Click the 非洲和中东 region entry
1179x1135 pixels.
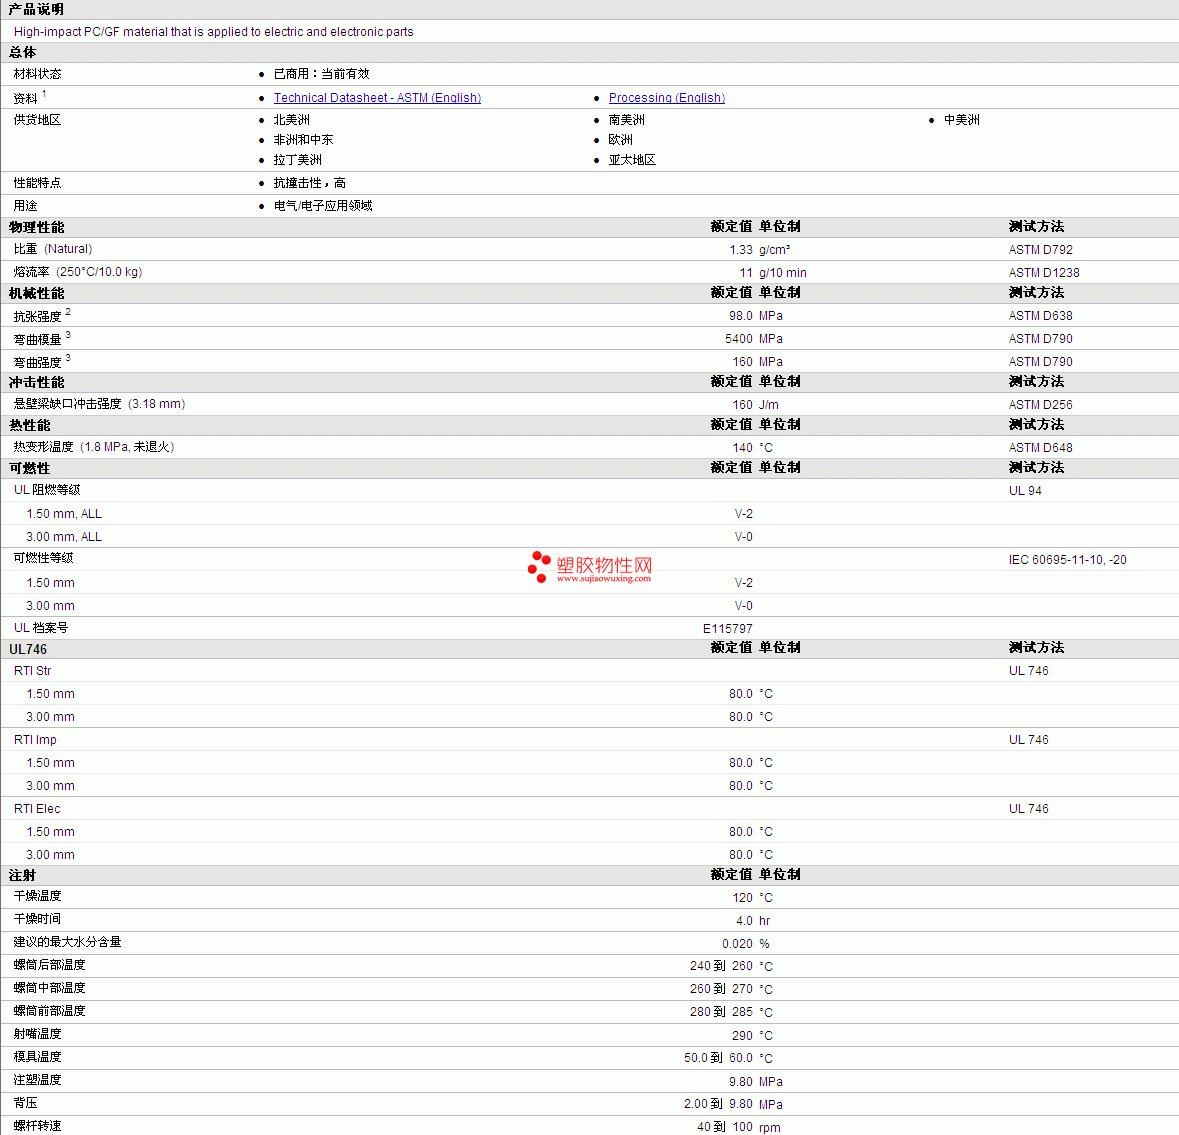(303, 140)
